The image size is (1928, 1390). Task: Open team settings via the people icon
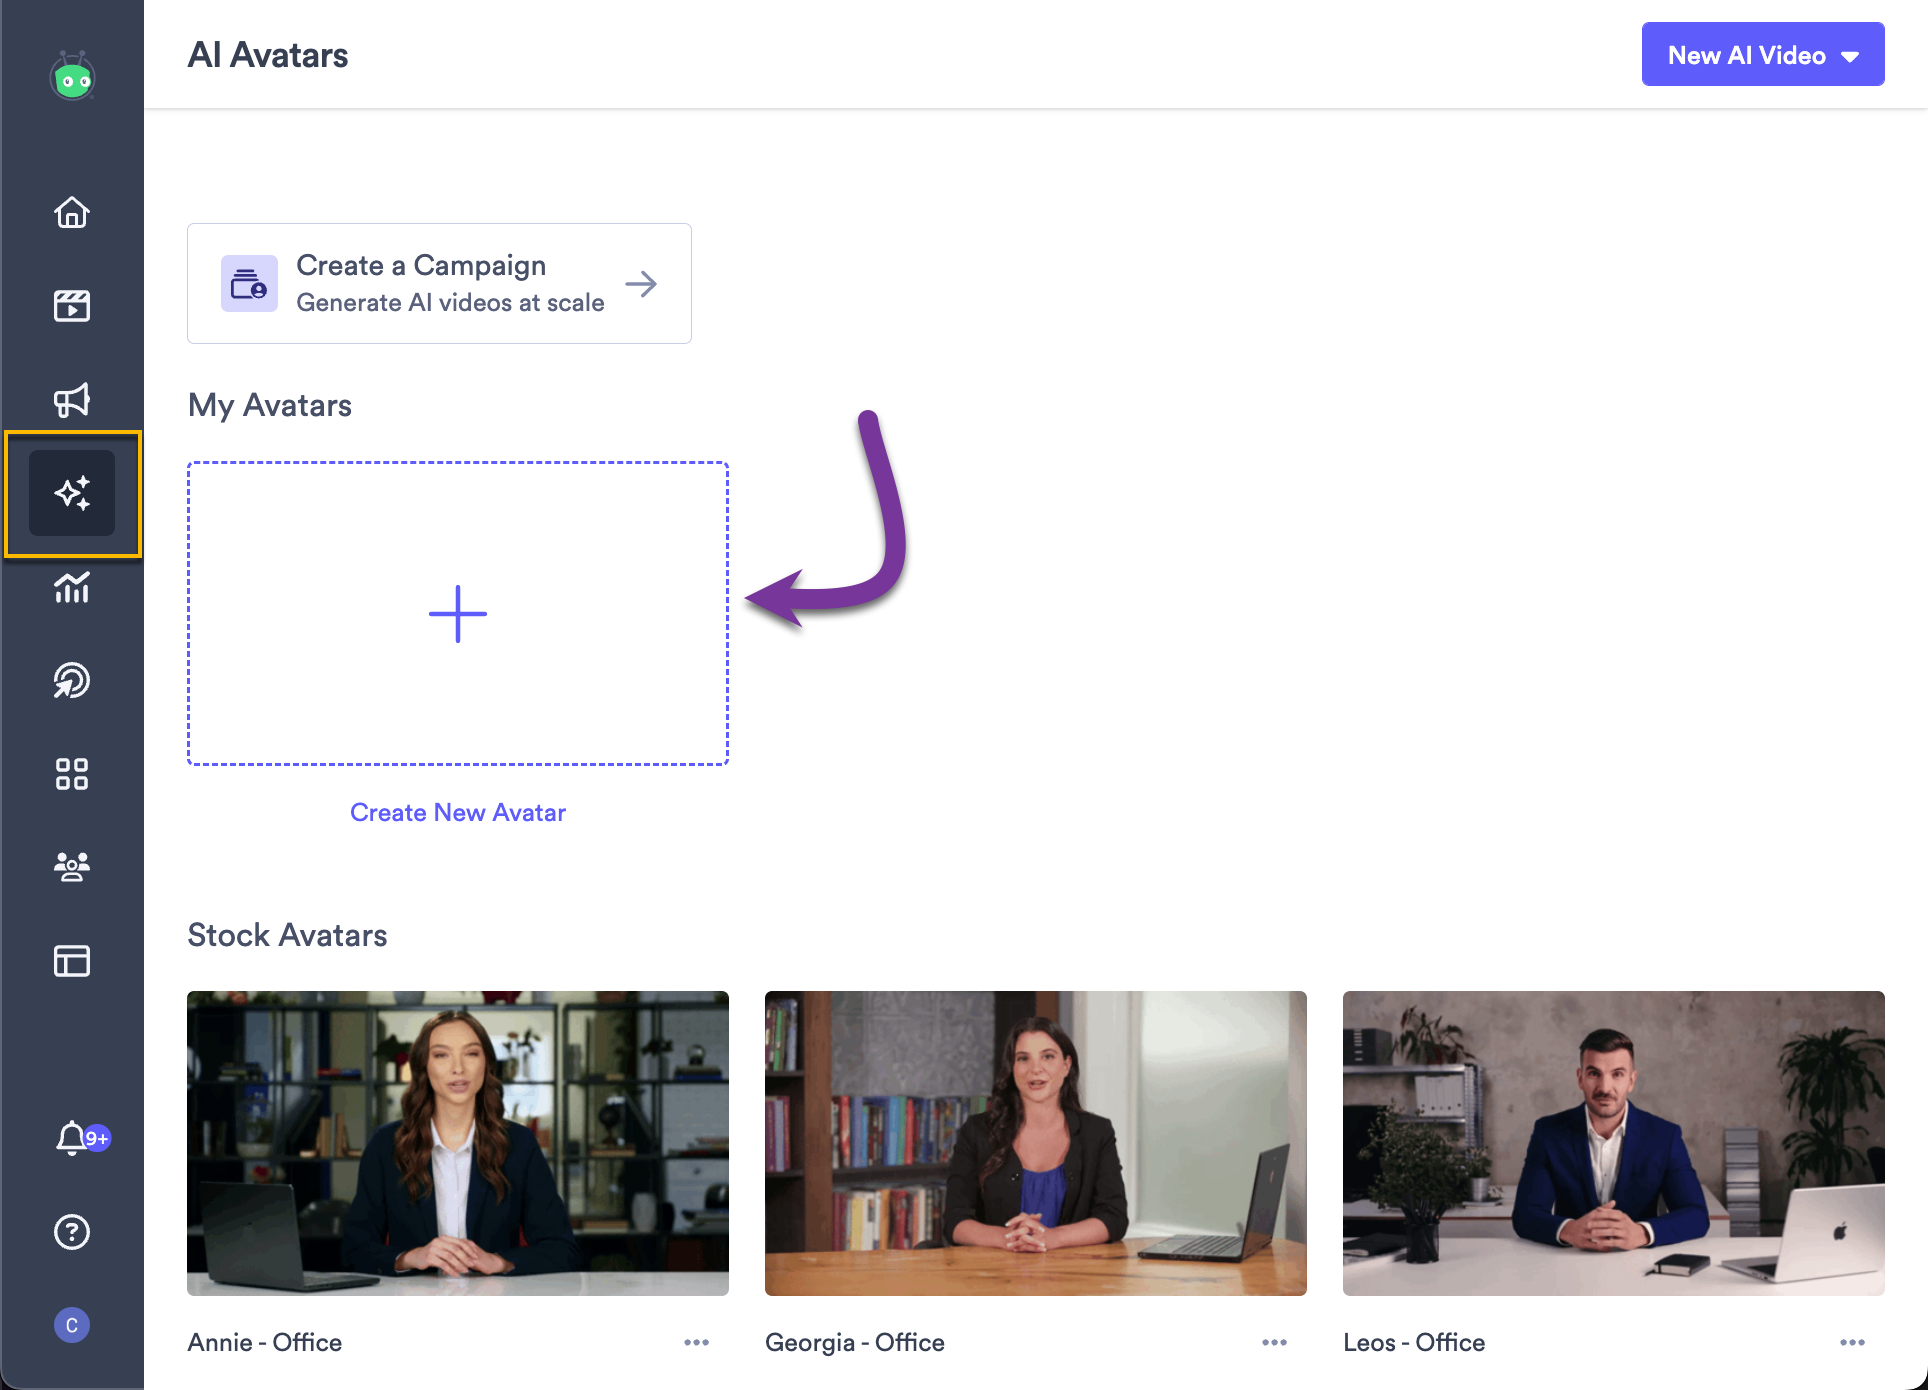(71, 866)
